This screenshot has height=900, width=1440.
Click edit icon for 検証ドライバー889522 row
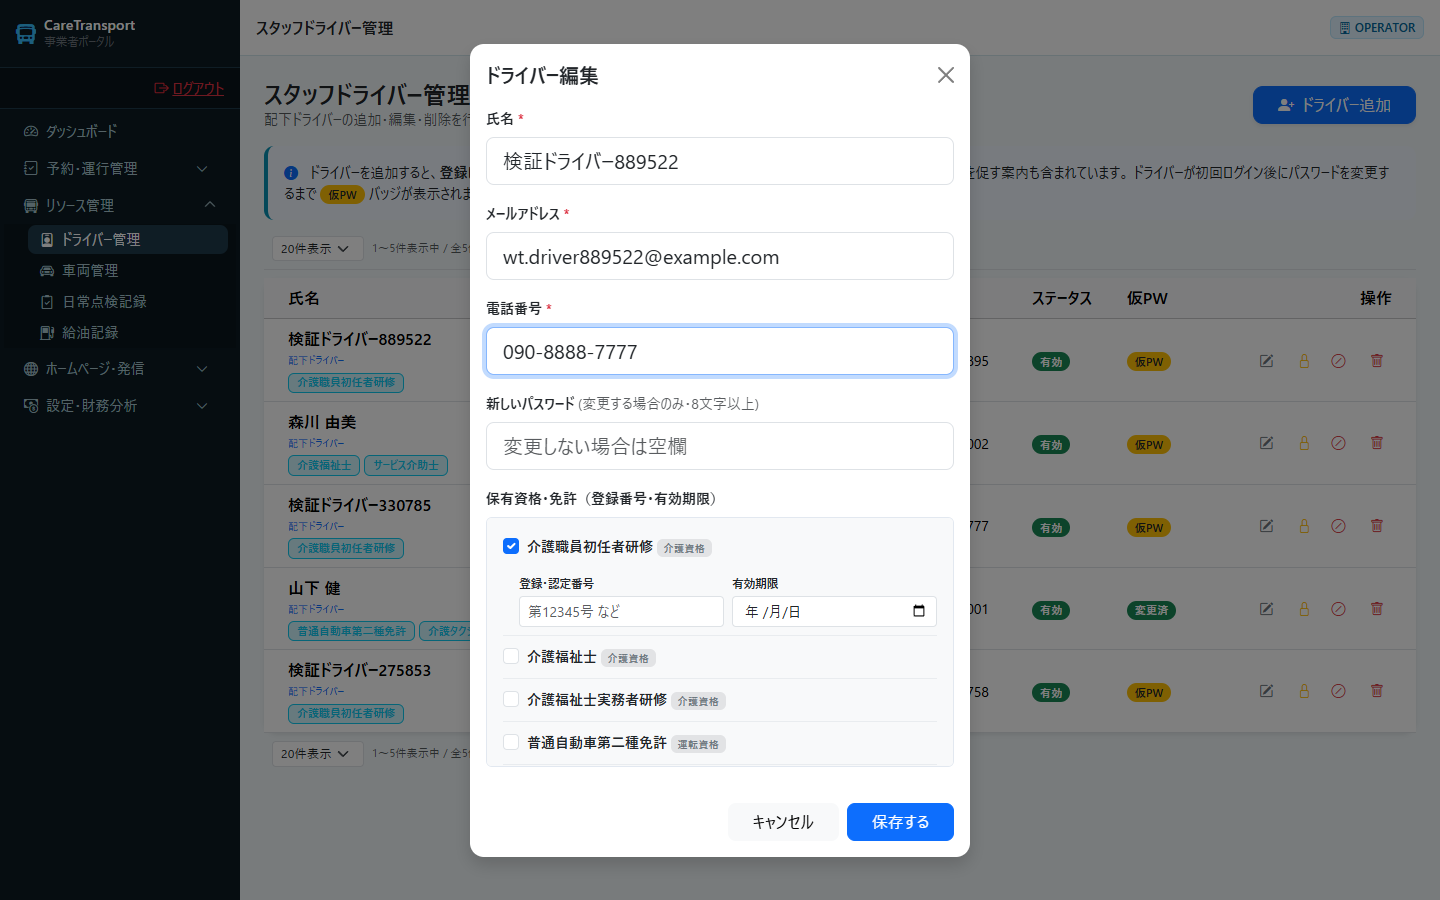[1266, 361]
